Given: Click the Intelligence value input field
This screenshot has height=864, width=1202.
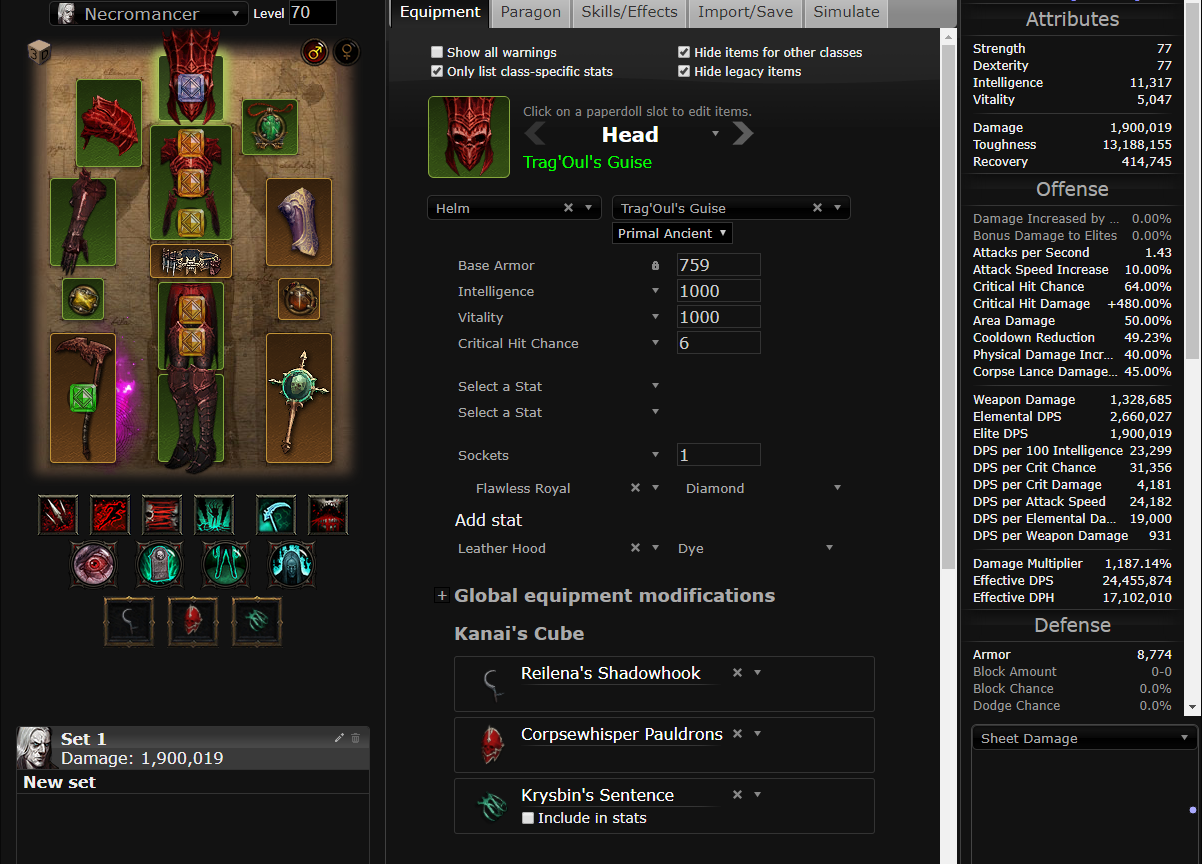Looking at the screenshot, I should [x=718, y=291].
